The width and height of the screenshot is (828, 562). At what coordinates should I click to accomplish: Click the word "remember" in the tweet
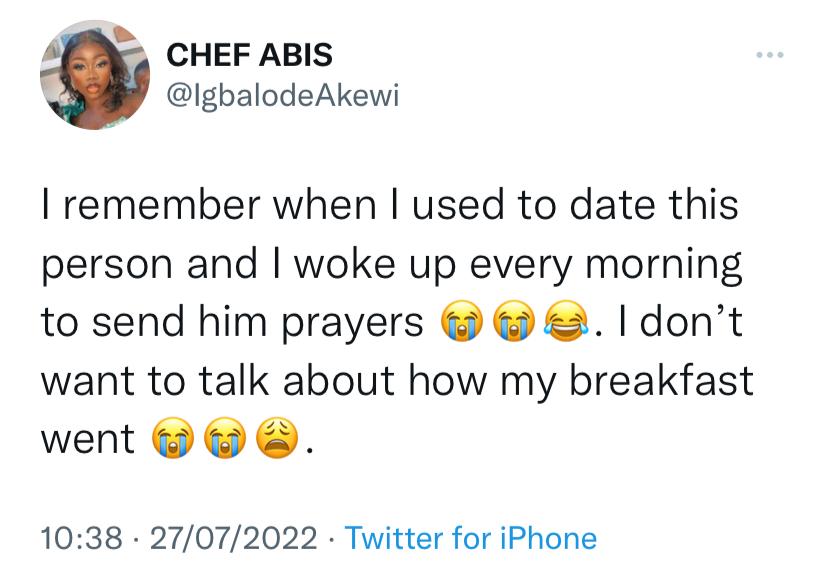162,205
